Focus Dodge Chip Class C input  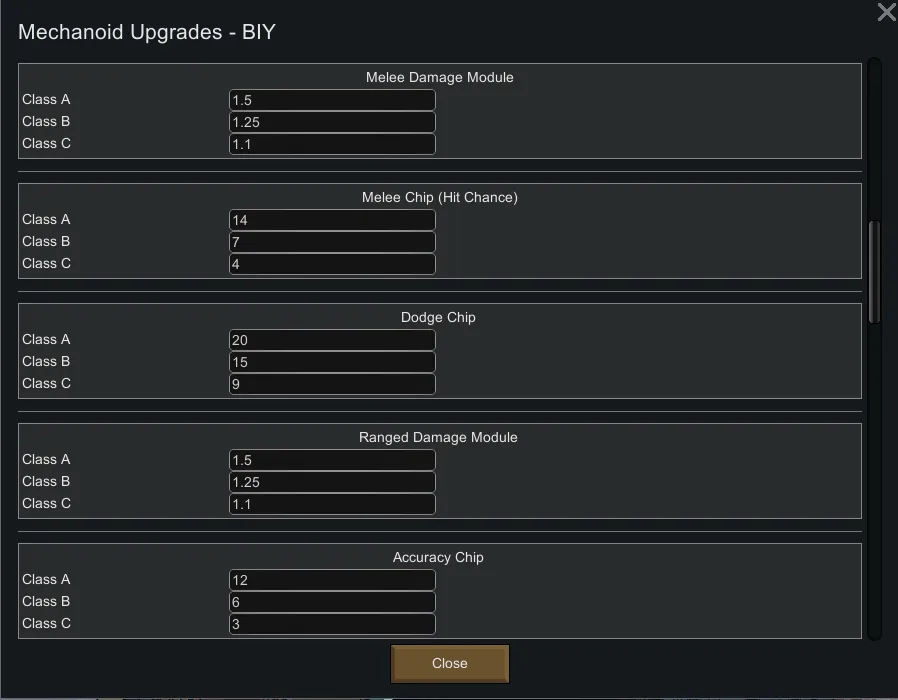pyautogui.click(x=332, y=384)
